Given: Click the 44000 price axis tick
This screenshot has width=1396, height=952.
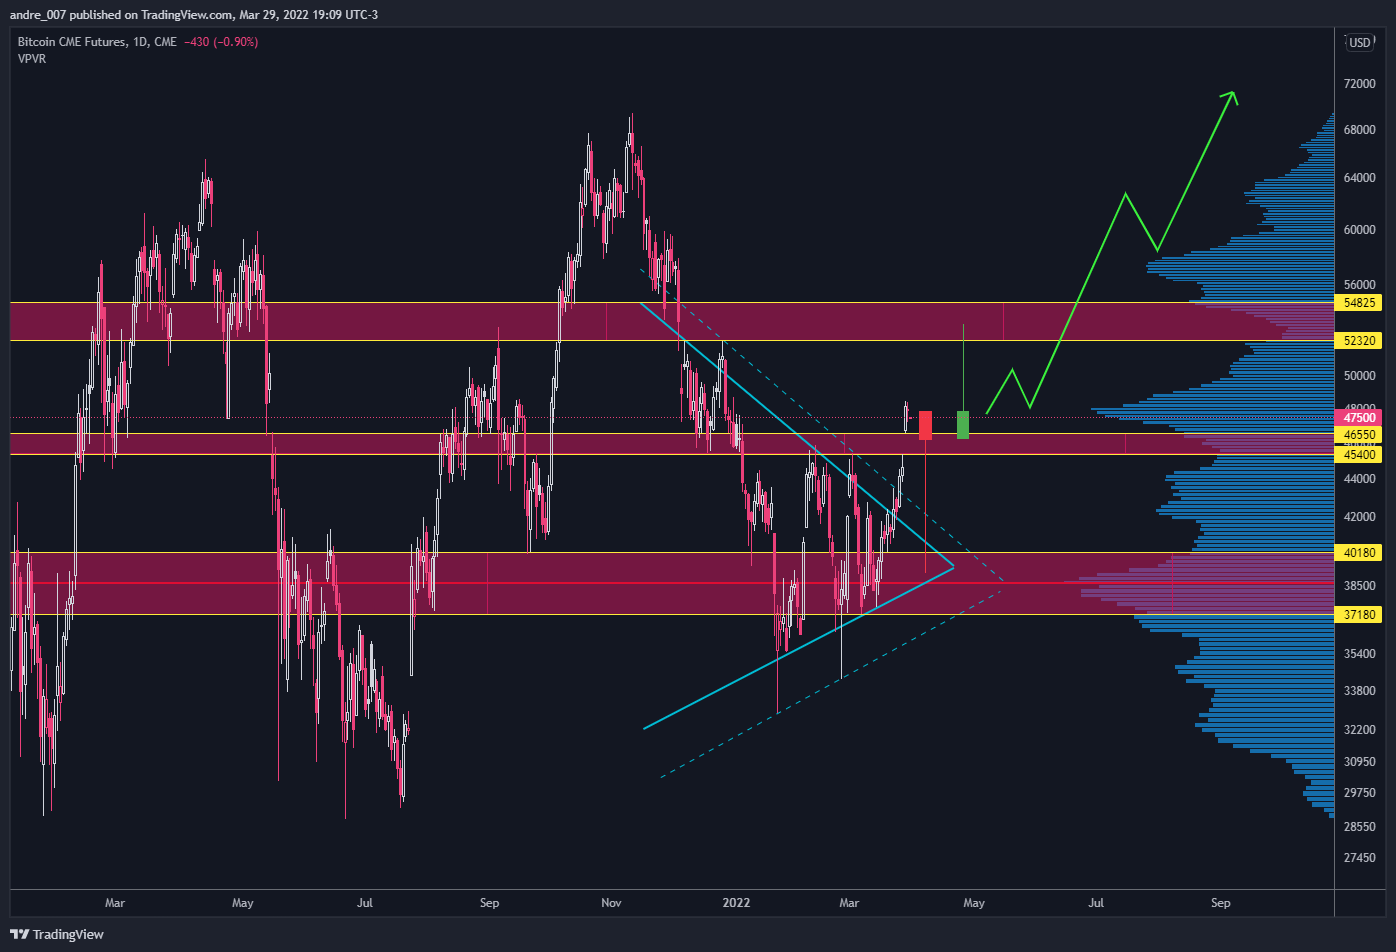Looking at the screenshot, I should (1360, 479).
